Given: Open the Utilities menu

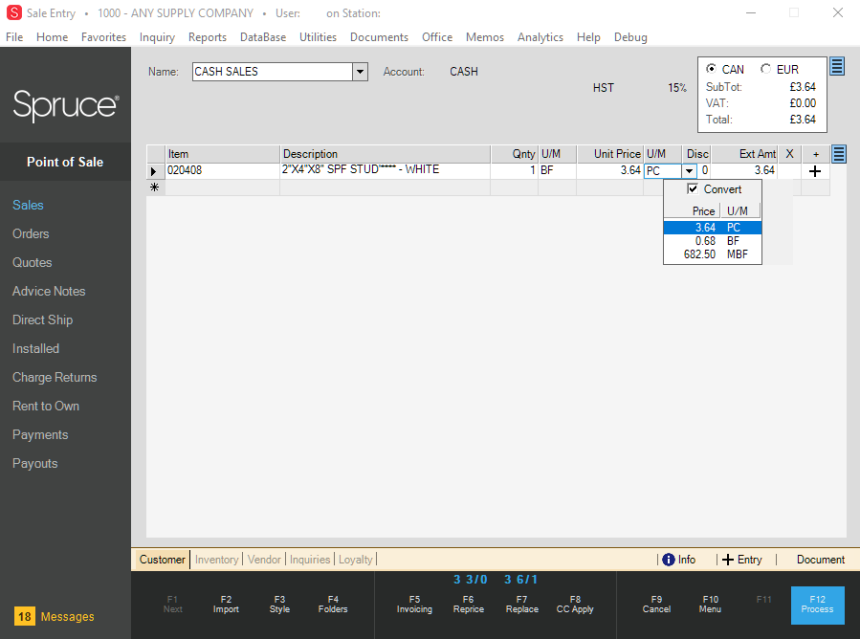Looking at the screenshot, I should tap(318, 37).
